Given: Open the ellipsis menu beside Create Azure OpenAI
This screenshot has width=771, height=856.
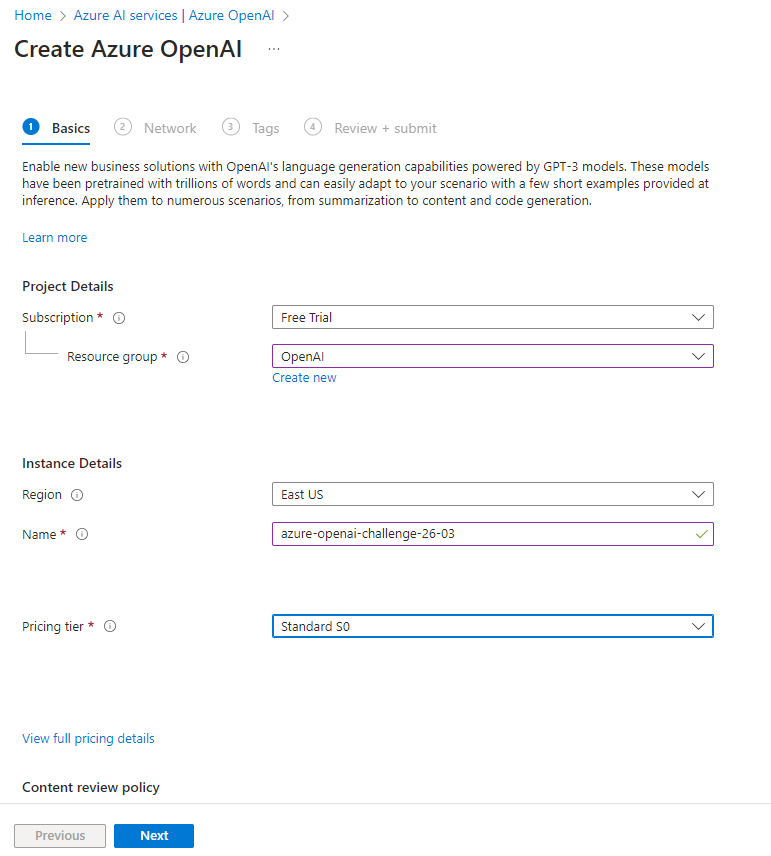Looking at the screenshot, I should click(274, 49).
